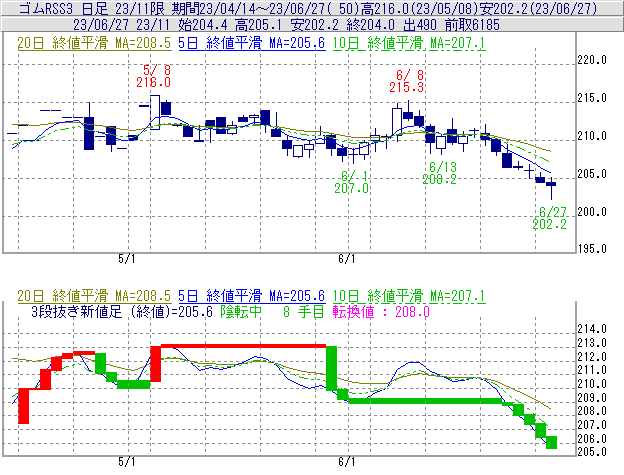Click the 前取6185 open interest value

pos(472,25)
